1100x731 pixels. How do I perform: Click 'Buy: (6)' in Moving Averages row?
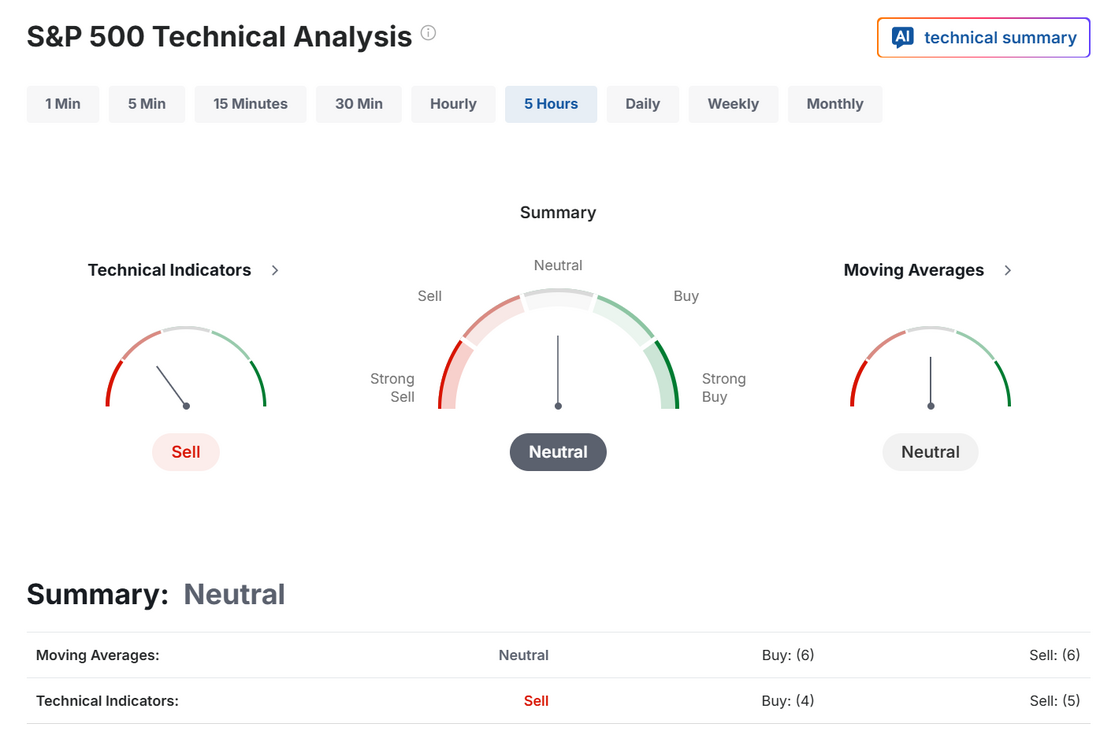pyautogui.click(x=788, y=655)
